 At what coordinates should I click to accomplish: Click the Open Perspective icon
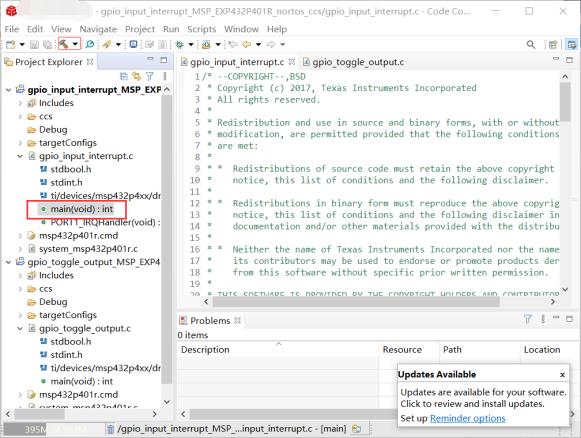pos(553,44)
